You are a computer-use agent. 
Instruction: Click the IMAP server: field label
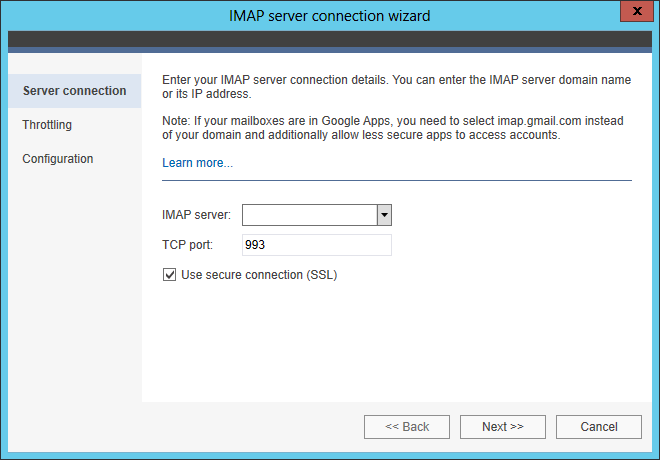pyautogui.click(x=197, y=215)
